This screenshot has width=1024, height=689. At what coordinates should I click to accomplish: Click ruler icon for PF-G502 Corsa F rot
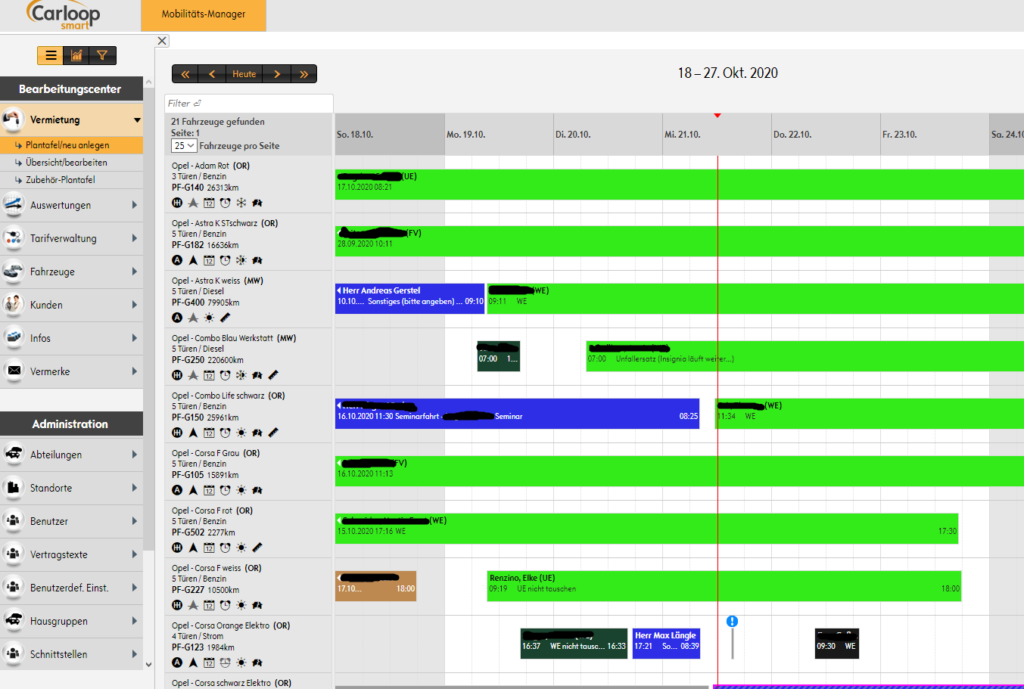[257, 548]
